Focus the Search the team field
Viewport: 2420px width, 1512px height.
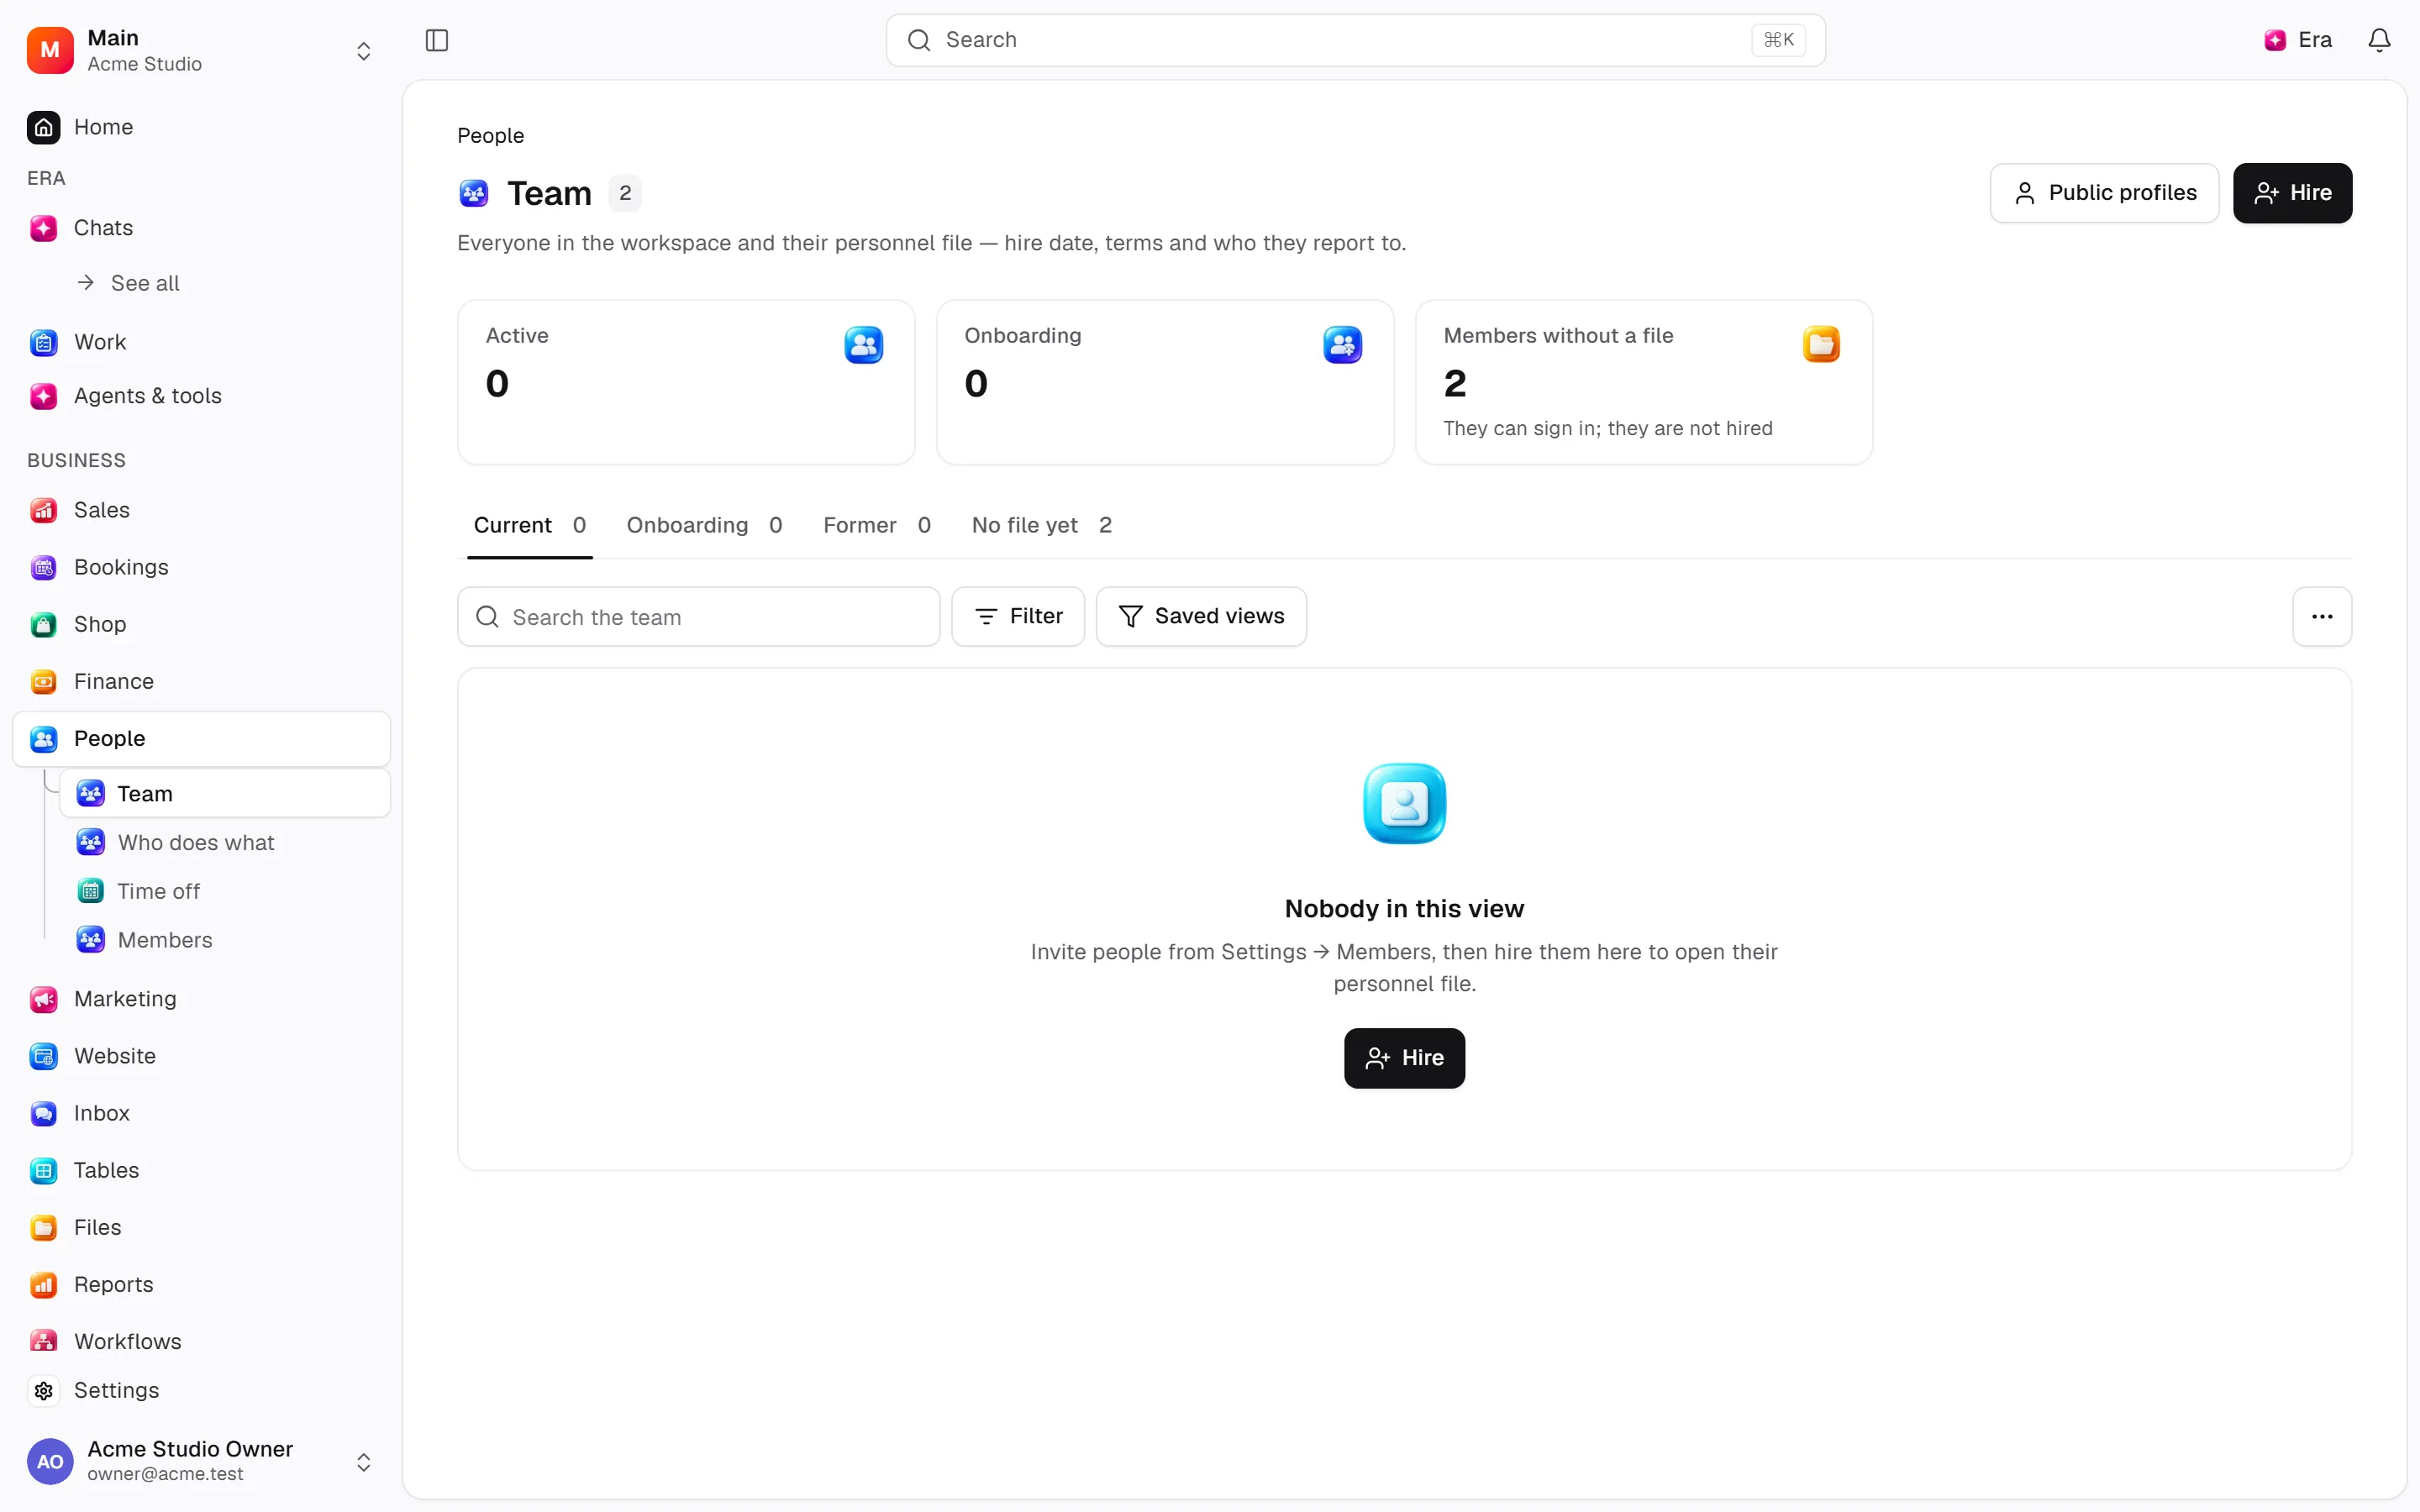[x=698, y=617]
